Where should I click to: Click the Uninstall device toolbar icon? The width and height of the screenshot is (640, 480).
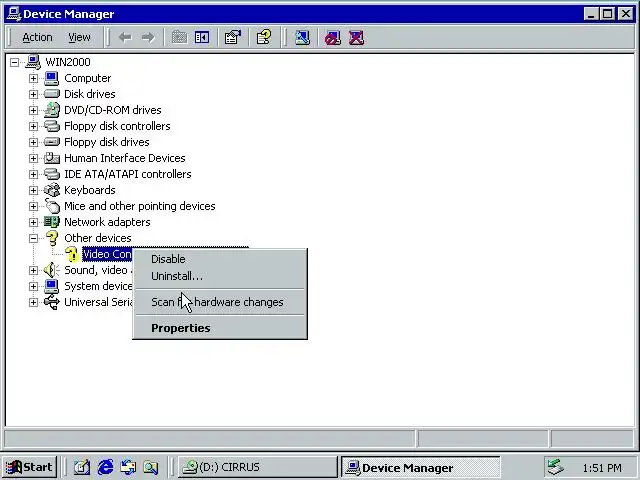point(356,38)
